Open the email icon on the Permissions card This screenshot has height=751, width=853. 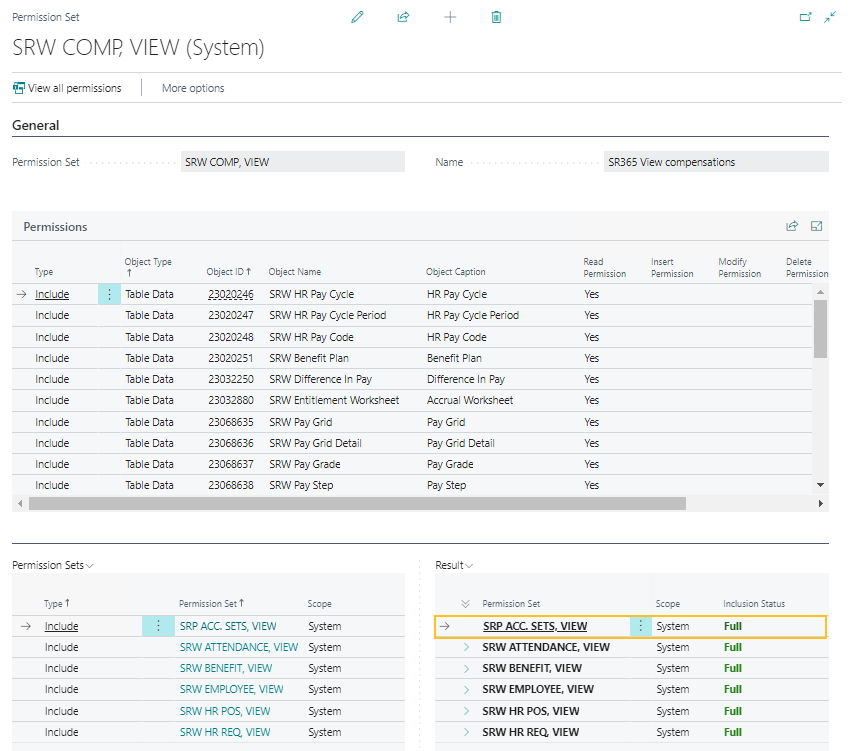tap(815, 226)
